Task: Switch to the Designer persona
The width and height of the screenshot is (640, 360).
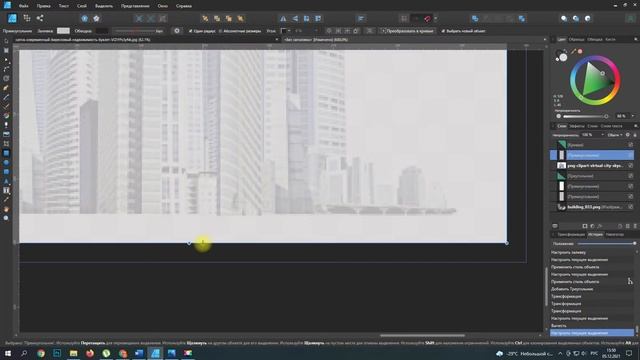Action: point(12,18)
